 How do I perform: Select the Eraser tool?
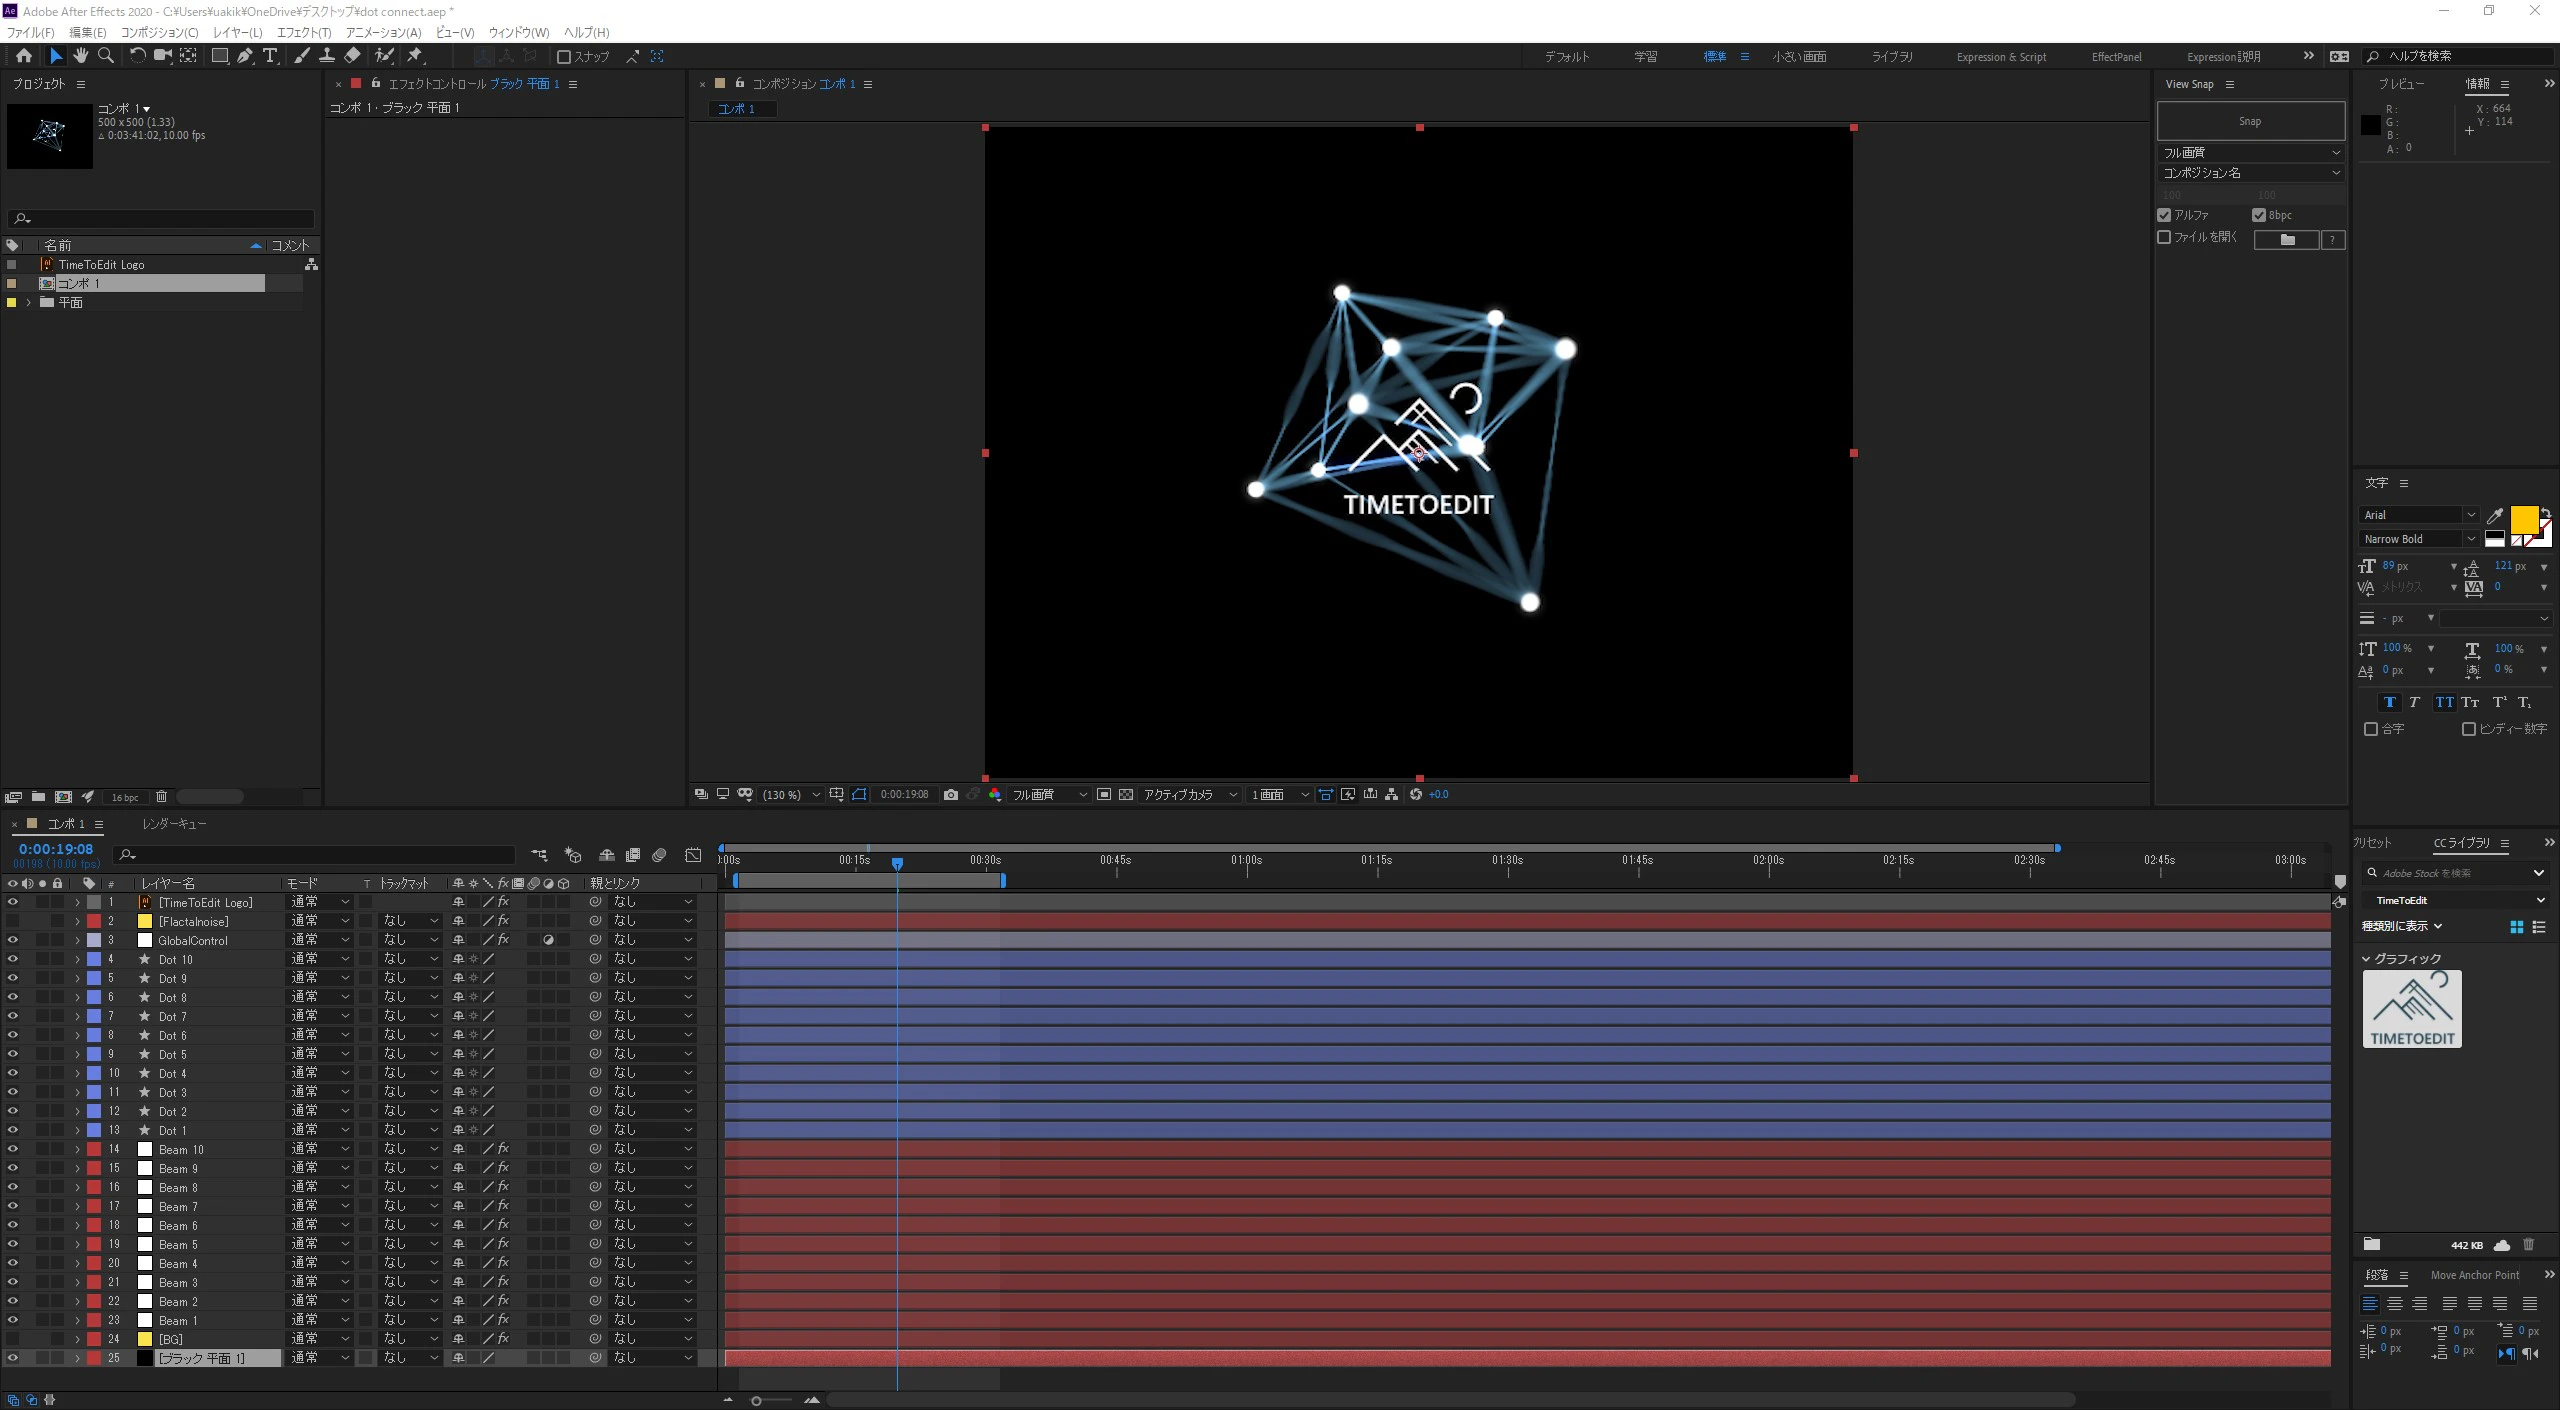(x=352, y=56)
